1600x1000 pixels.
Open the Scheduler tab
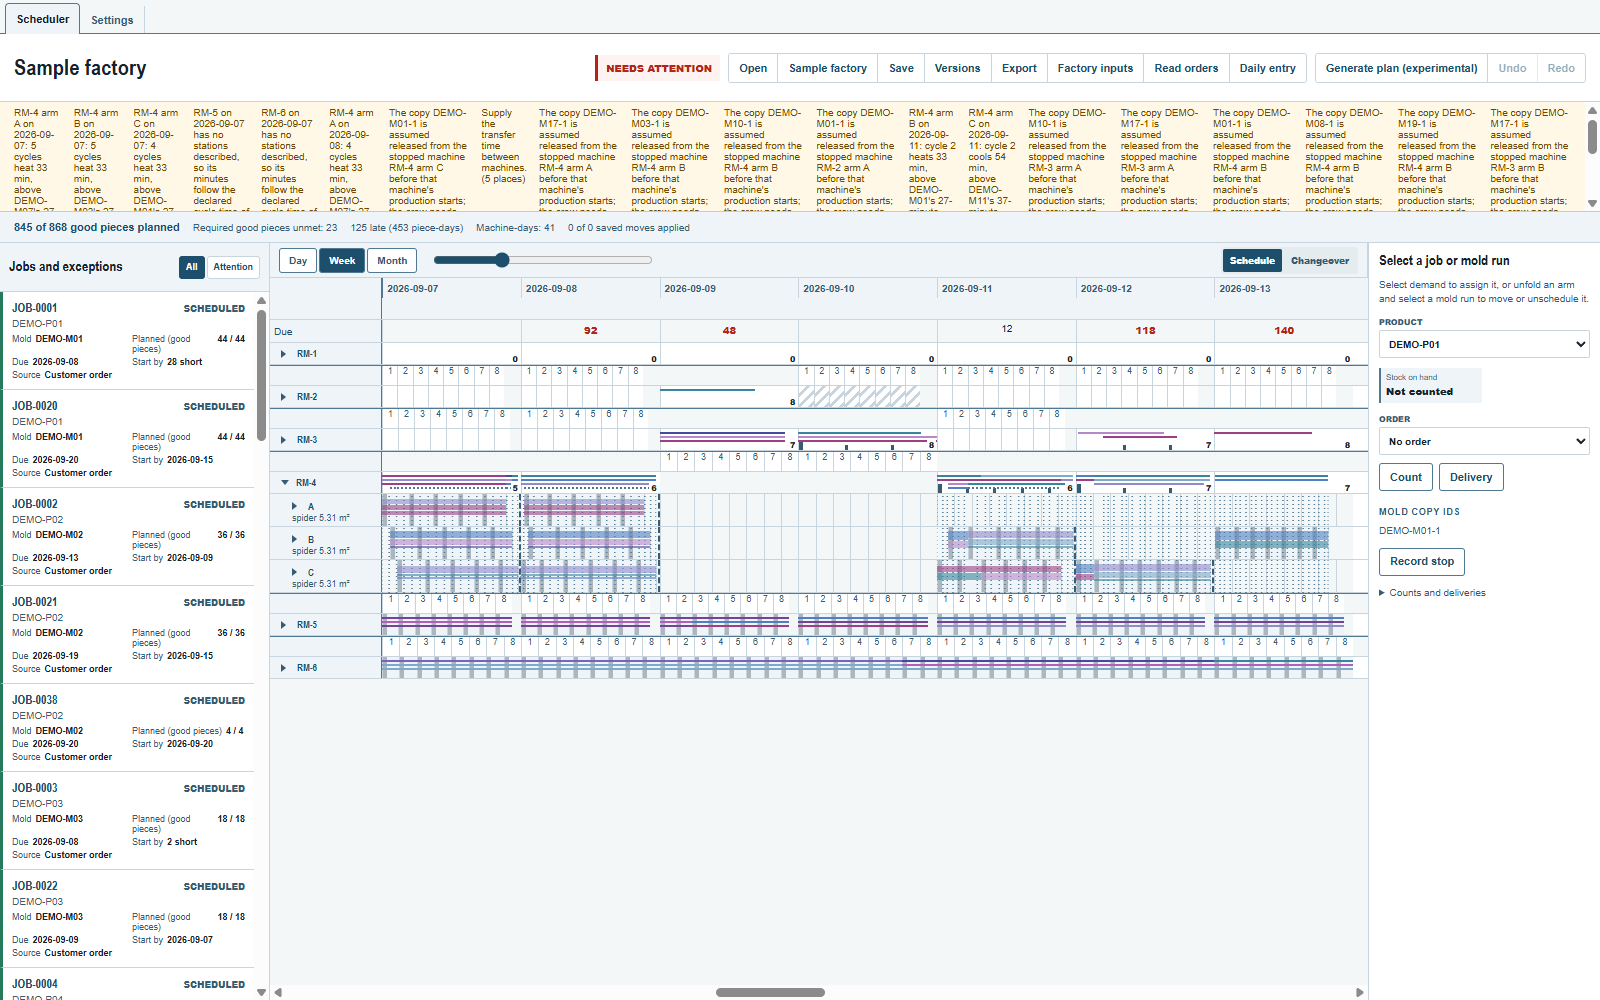click(43, 19)
